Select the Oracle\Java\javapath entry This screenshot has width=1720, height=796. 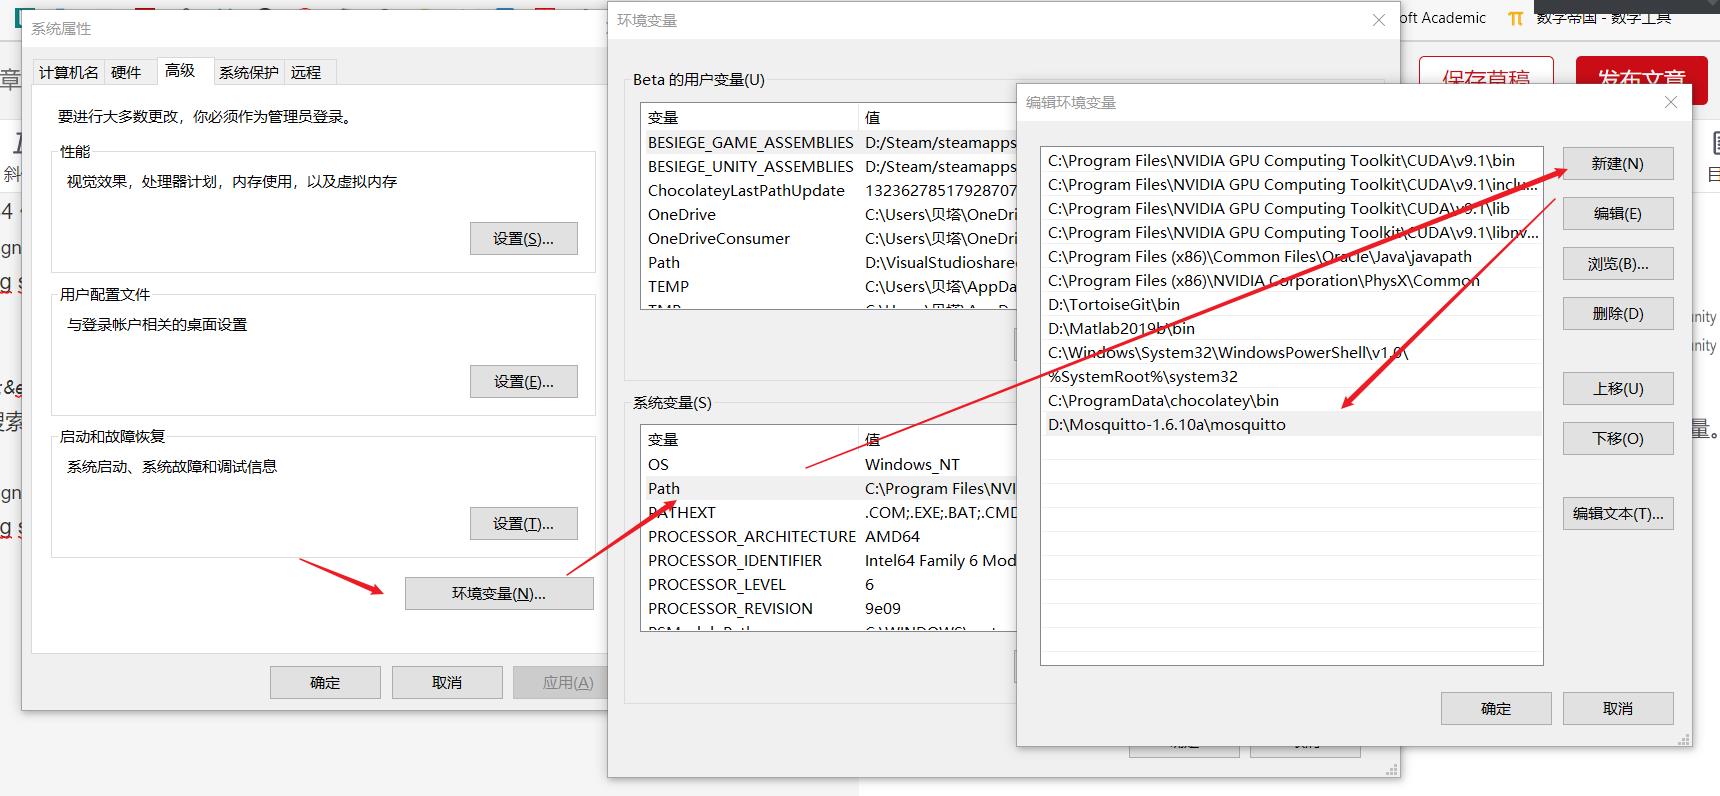pyautogui.click(x=1291, y=257)
